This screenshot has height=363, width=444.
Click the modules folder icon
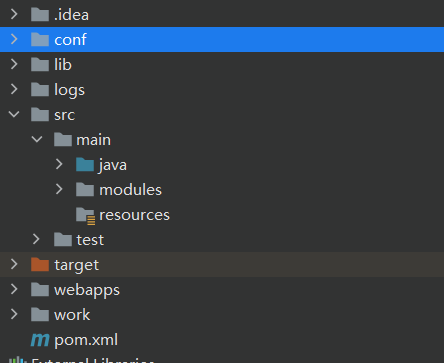tap(85, 189)
